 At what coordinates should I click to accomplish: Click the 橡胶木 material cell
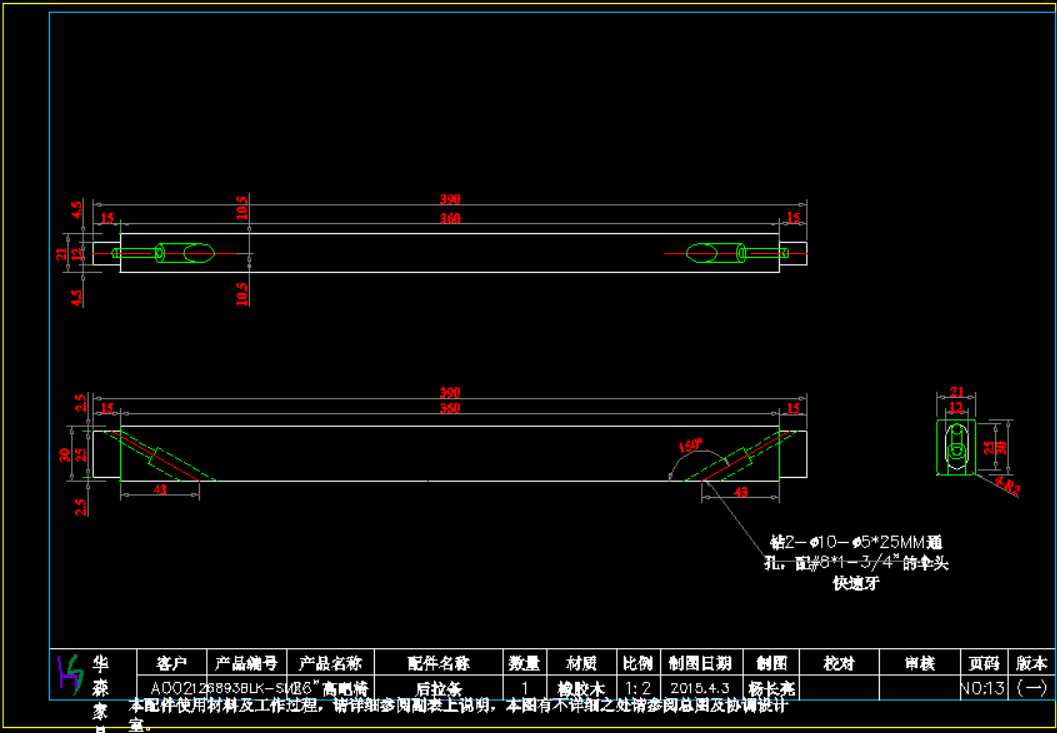581,689
